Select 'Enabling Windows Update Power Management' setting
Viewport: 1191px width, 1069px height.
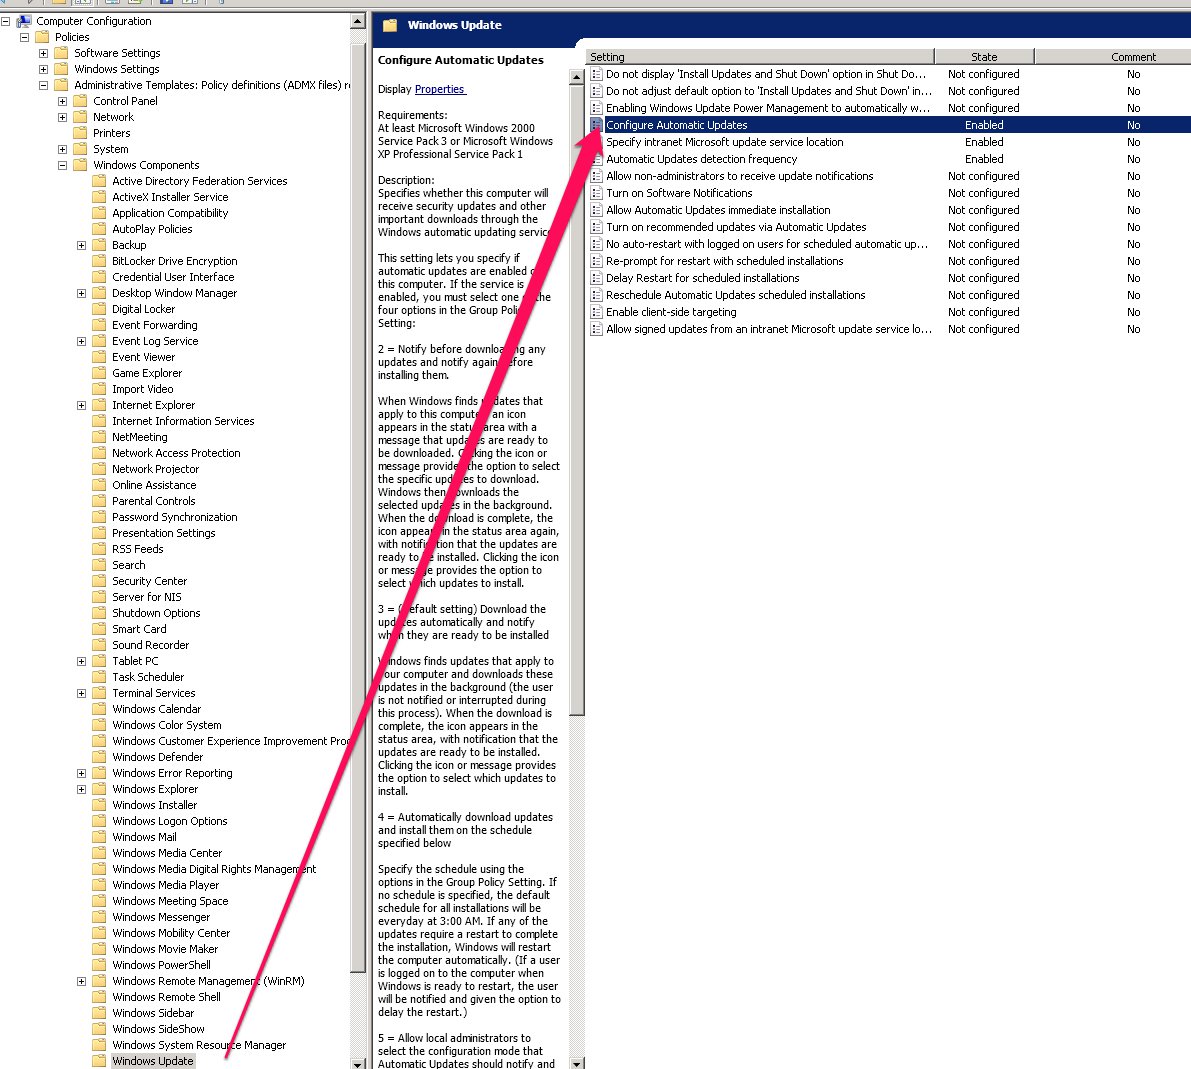768,108
